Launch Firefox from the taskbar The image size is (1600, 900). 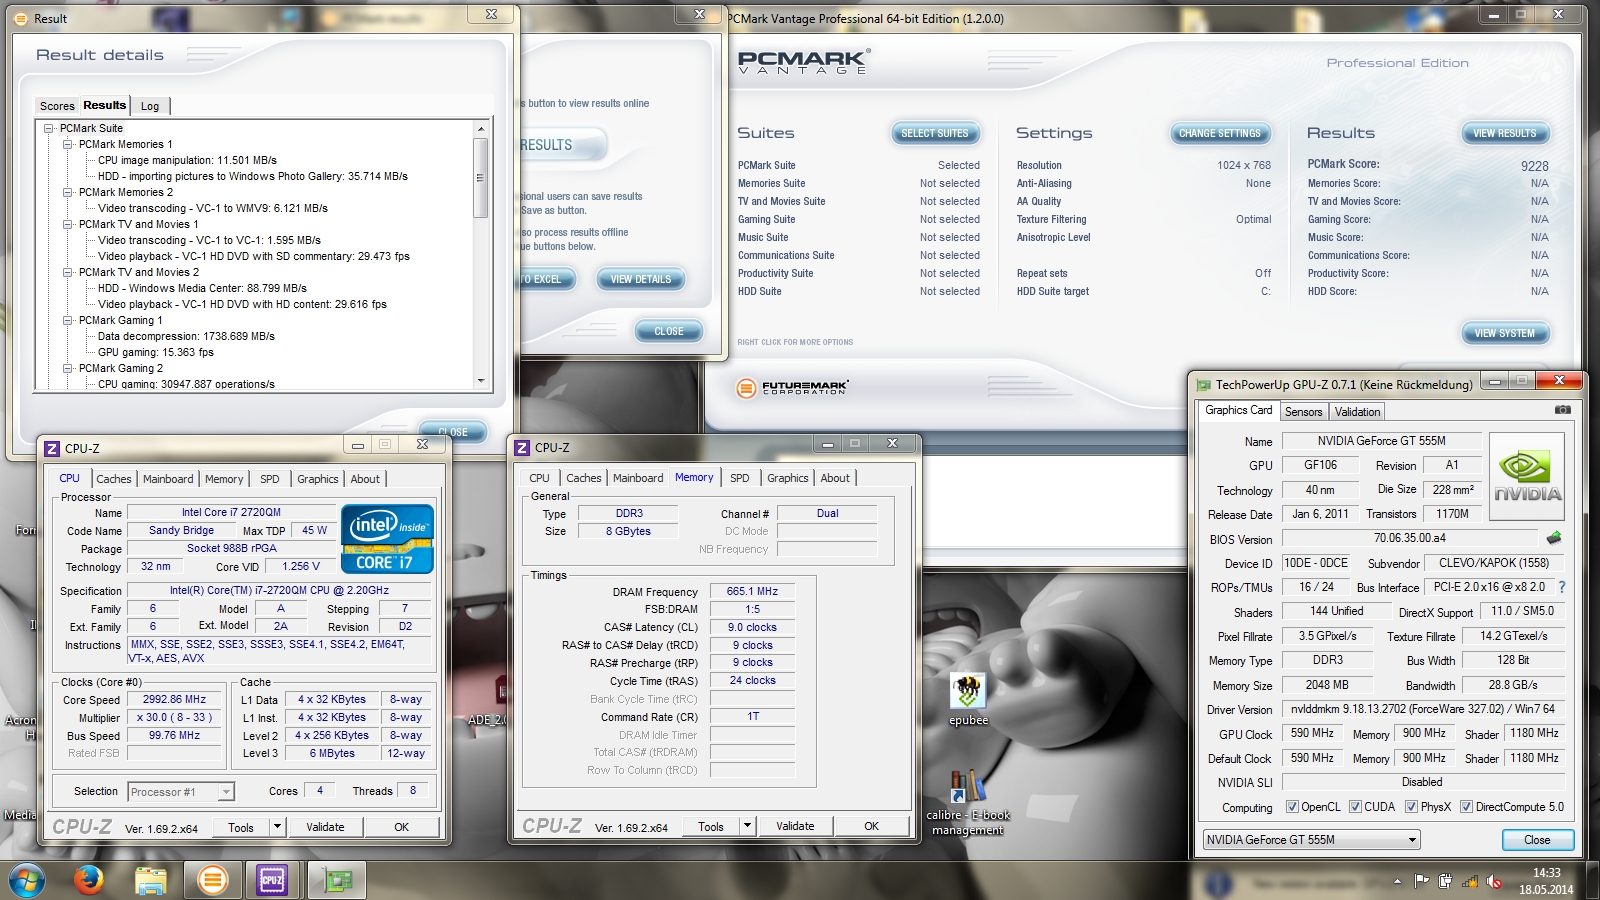tap(89, 880)
